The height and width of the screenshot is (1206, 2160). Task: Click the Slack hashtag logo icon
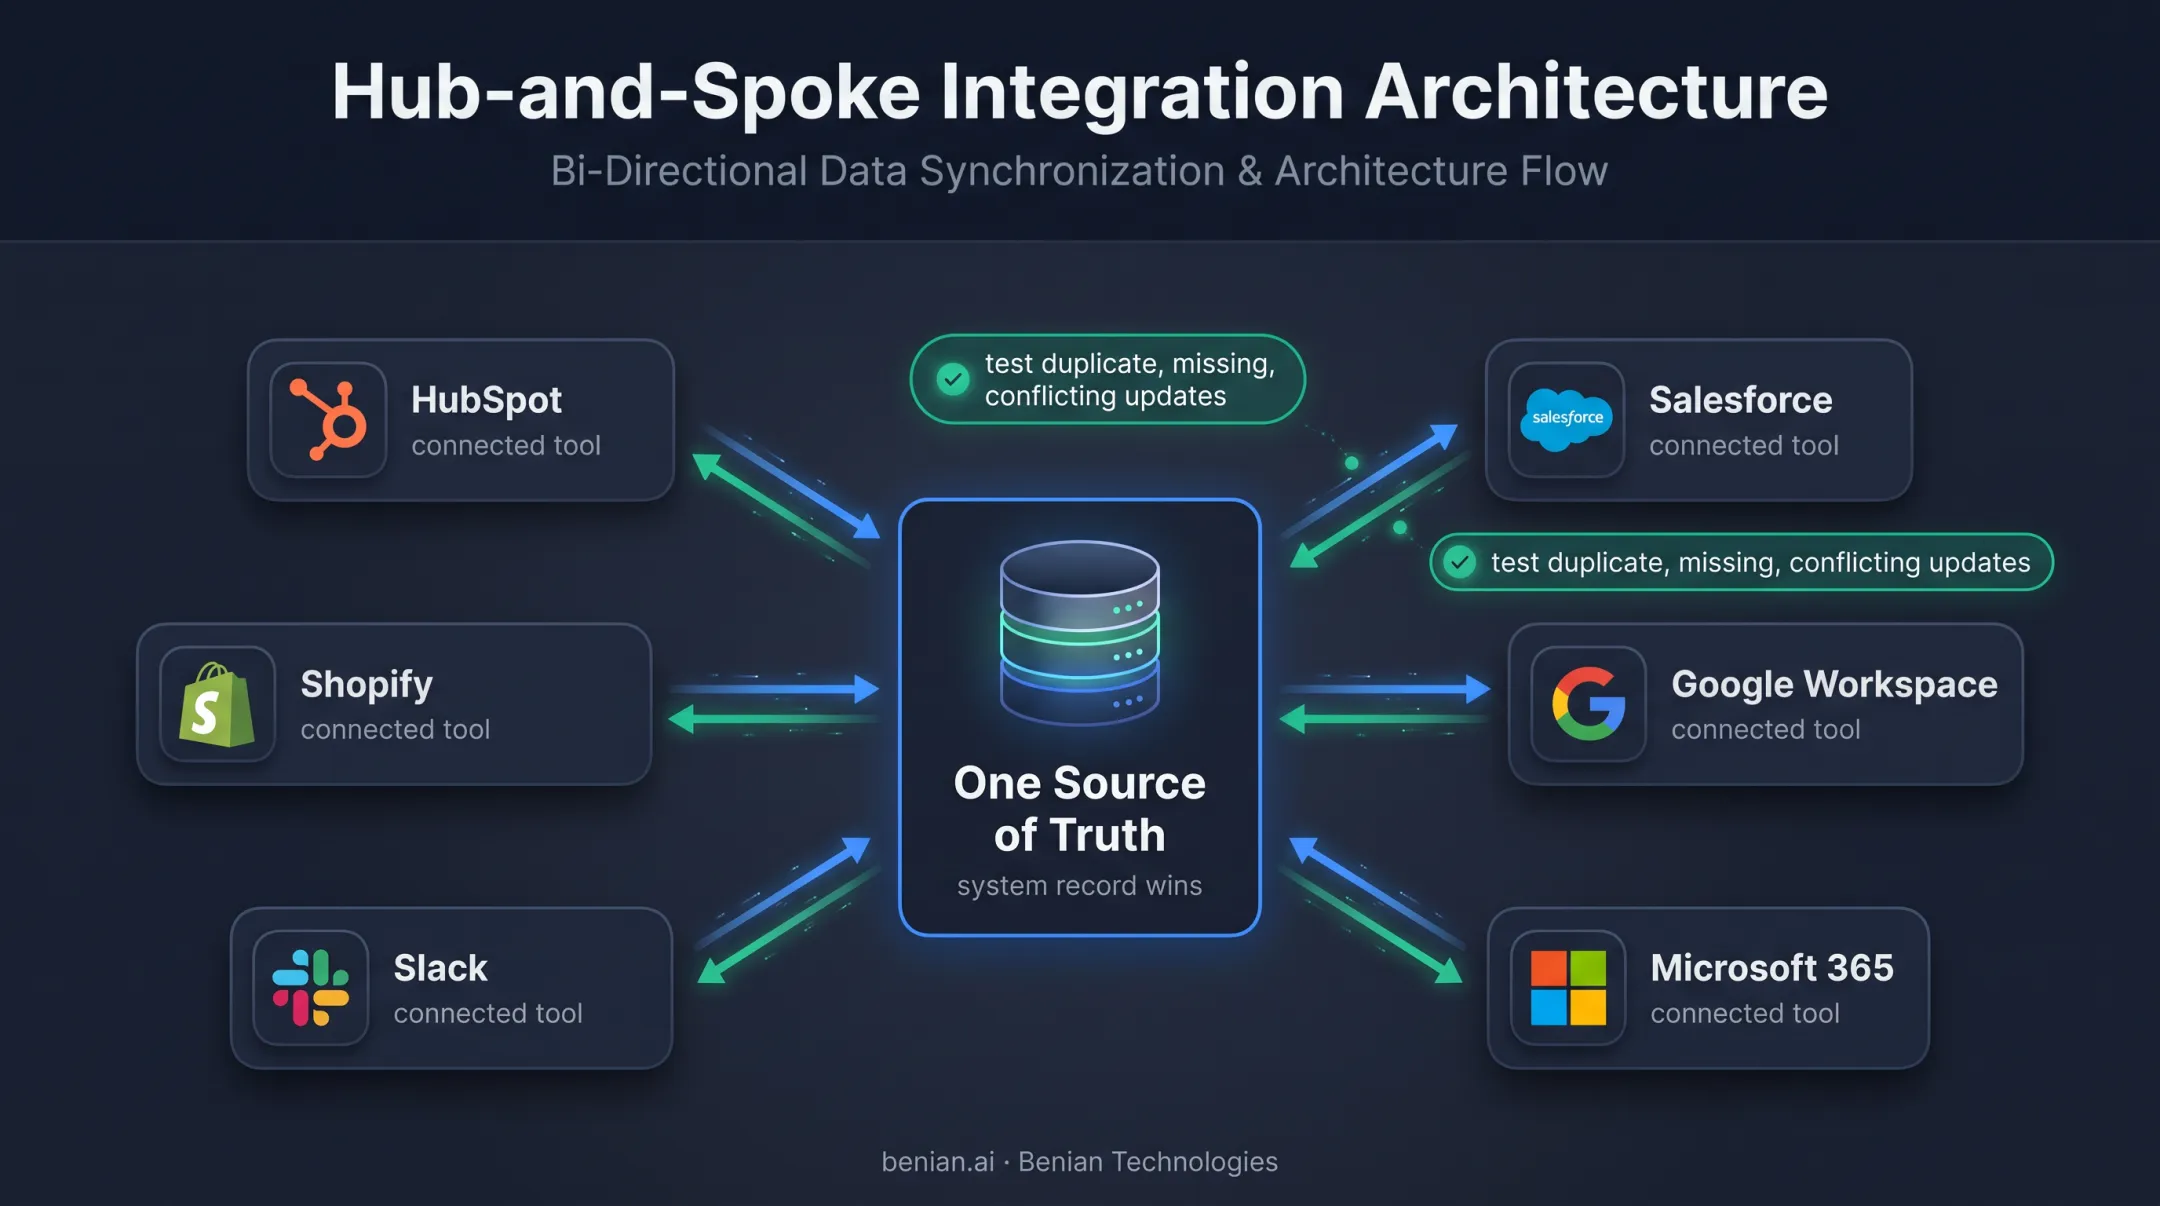click(x=311, y=988)
